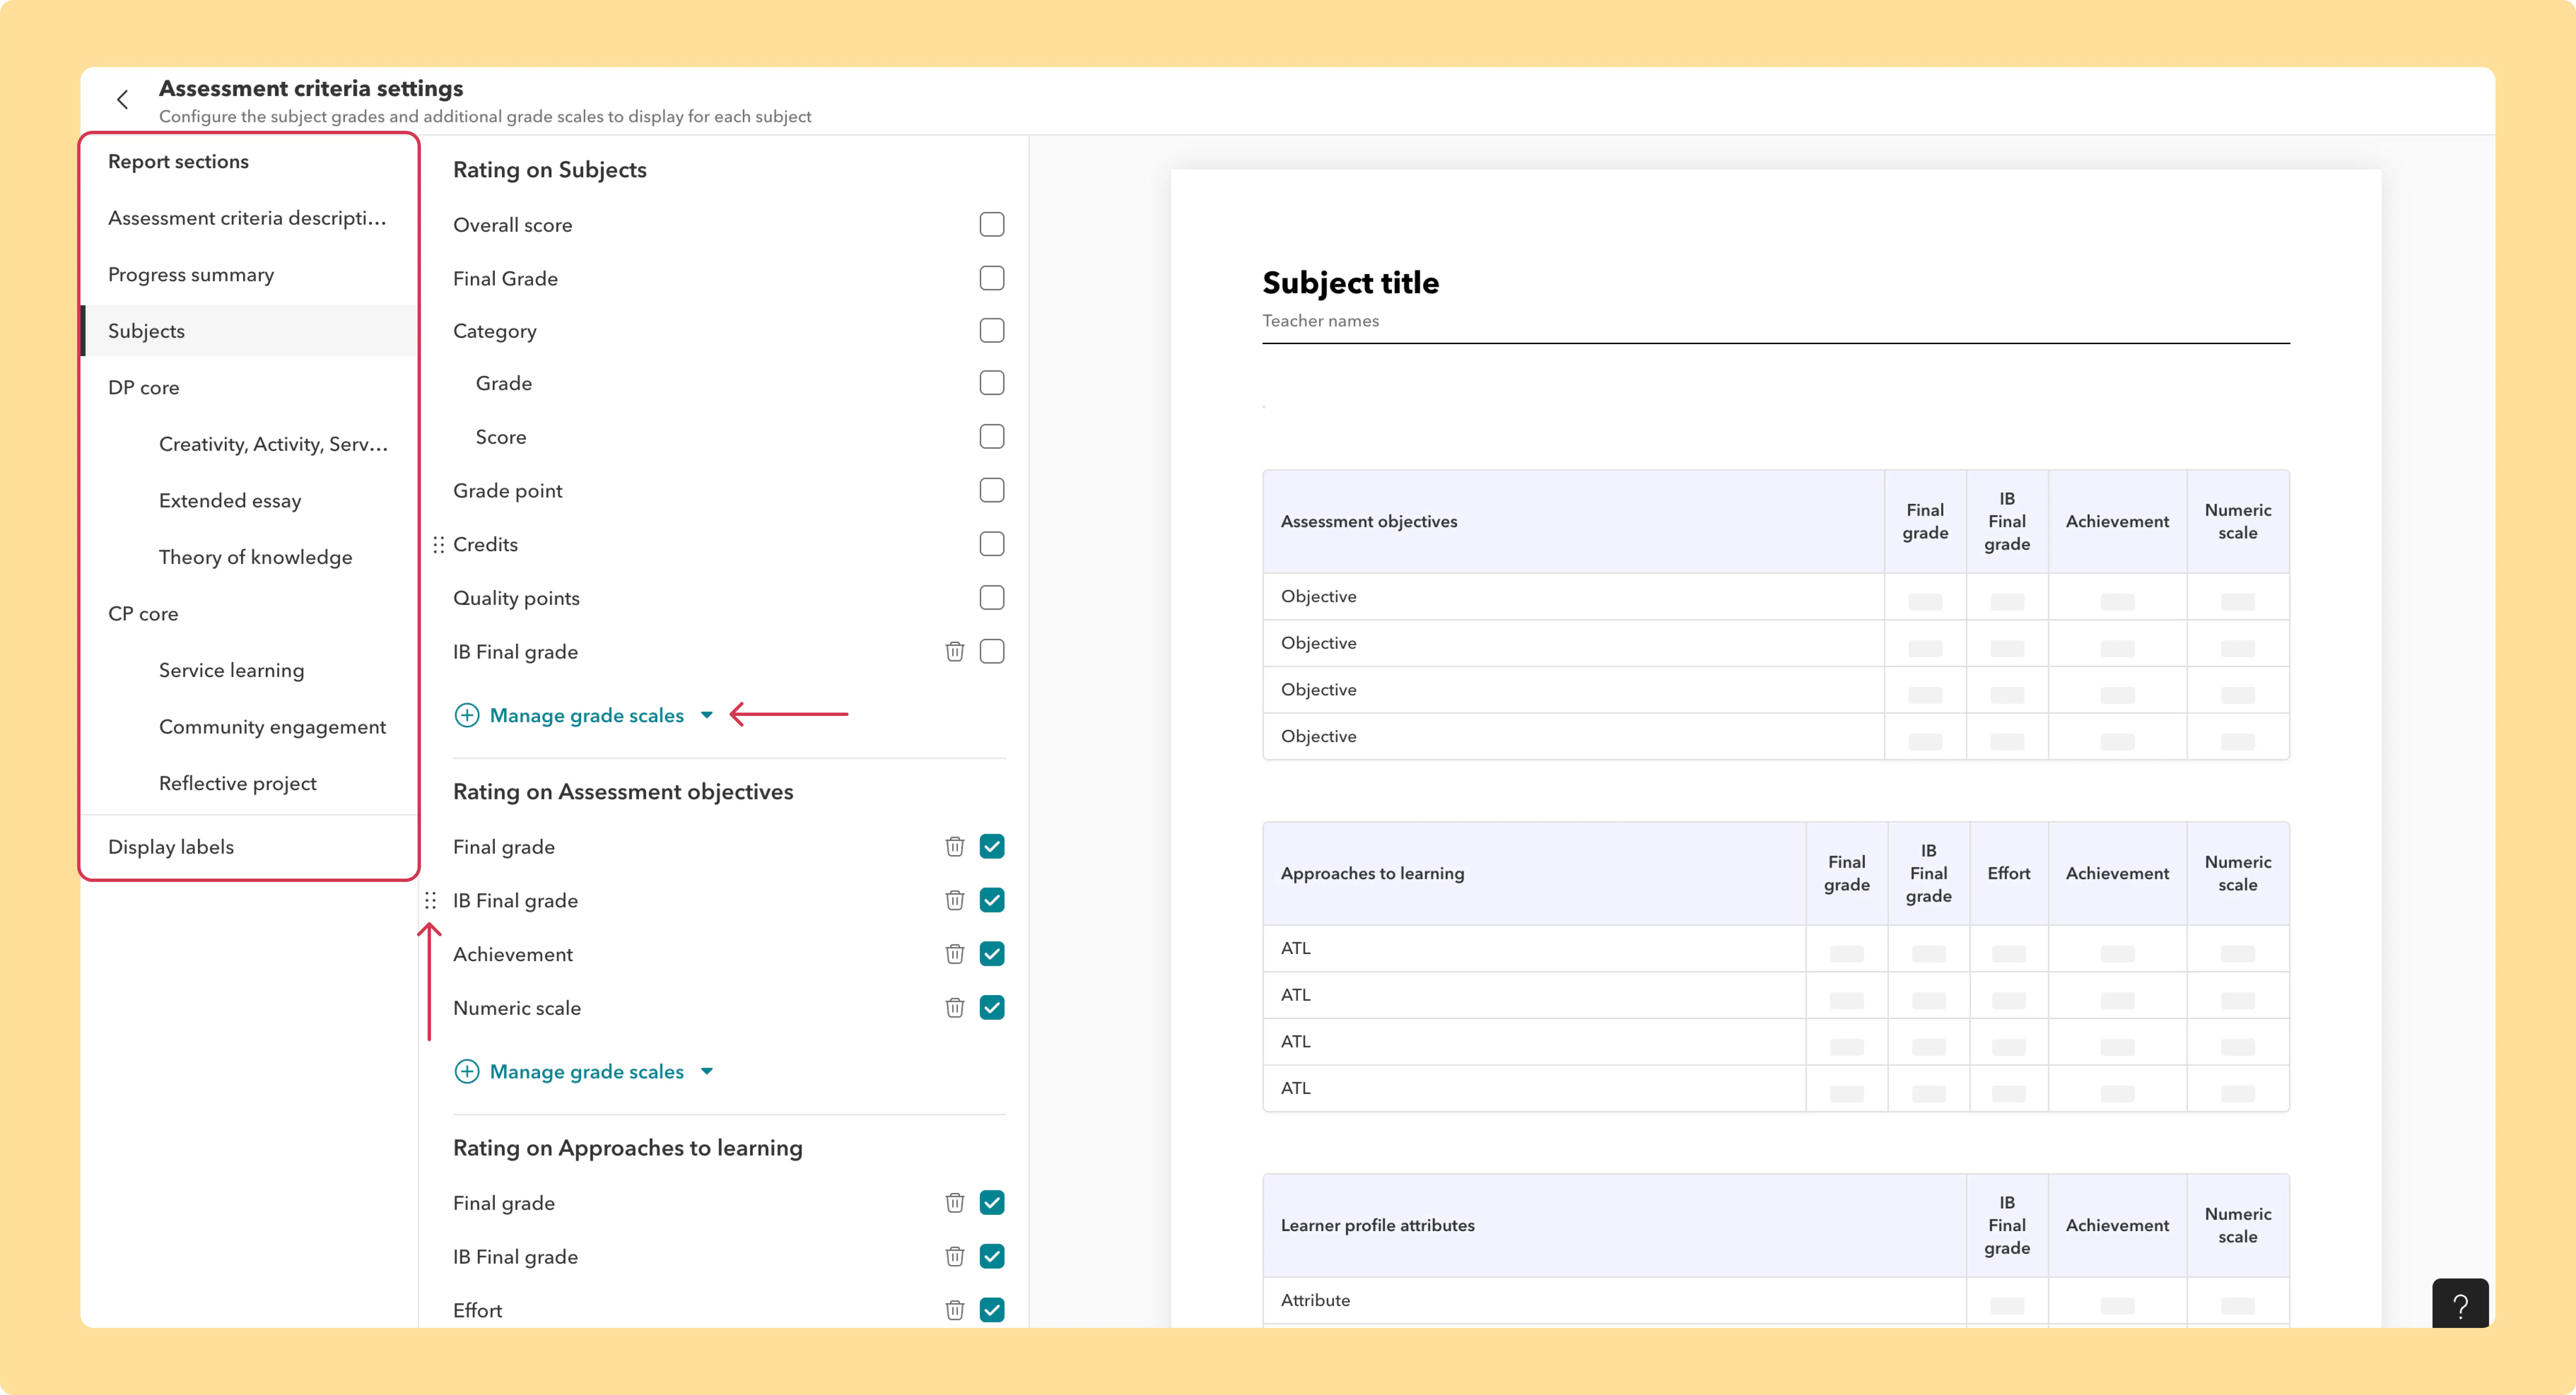2576x1395 pixels.
Task: Uncheck the Effort checkbox
Action: pyautogui.click(x=992, y=1310)
